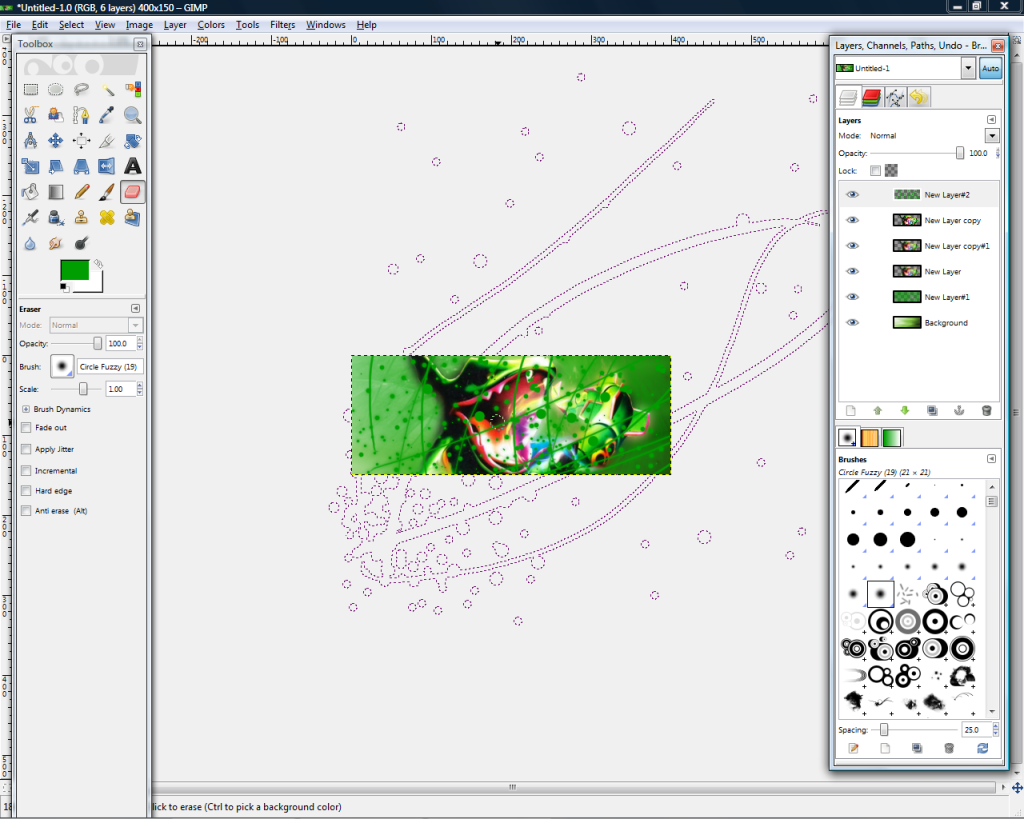
Task: Click the green foreground color swatch
Action: (74, 270)
